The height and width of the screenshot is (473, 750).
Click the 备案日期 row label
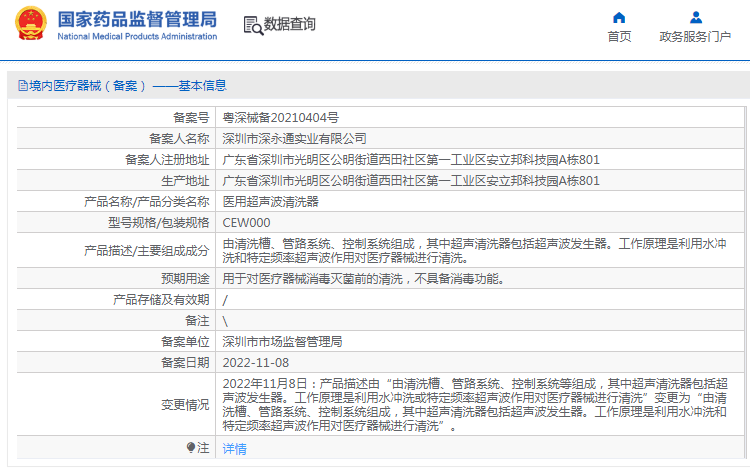coord(185,363)
